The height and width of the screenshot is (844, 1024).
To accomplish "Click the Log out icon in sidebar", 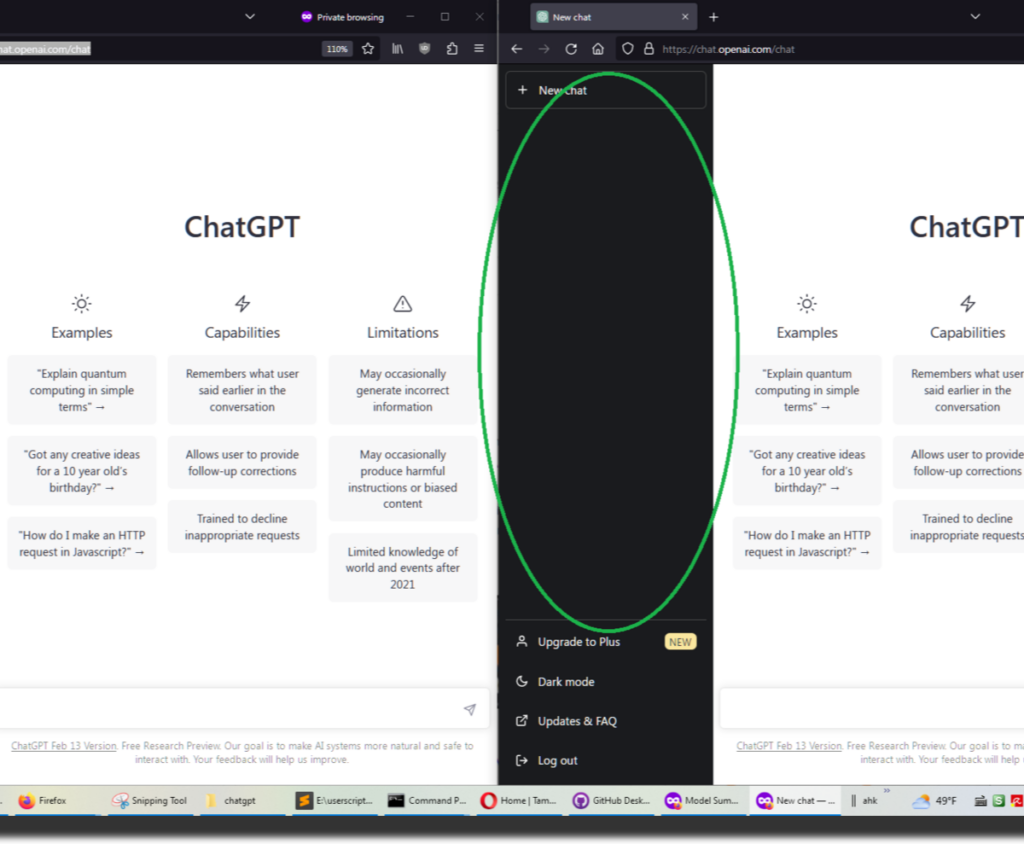I will pos(521,760).
